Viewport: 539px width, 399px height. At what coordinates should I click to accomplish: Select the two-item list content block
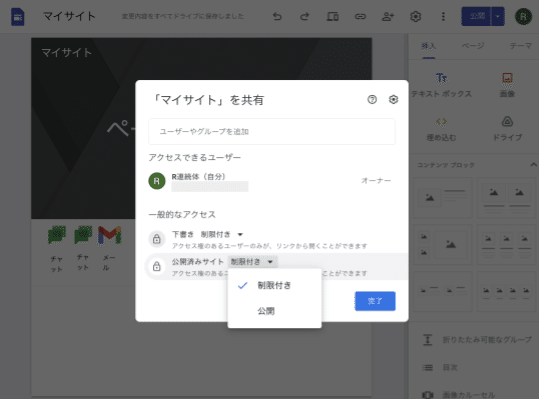pos(443,291)
